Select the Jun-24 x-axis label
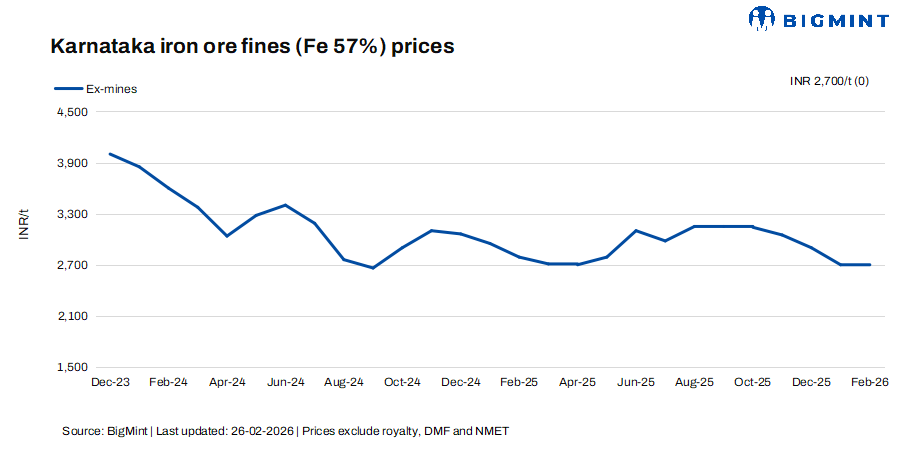 [286, 382]
